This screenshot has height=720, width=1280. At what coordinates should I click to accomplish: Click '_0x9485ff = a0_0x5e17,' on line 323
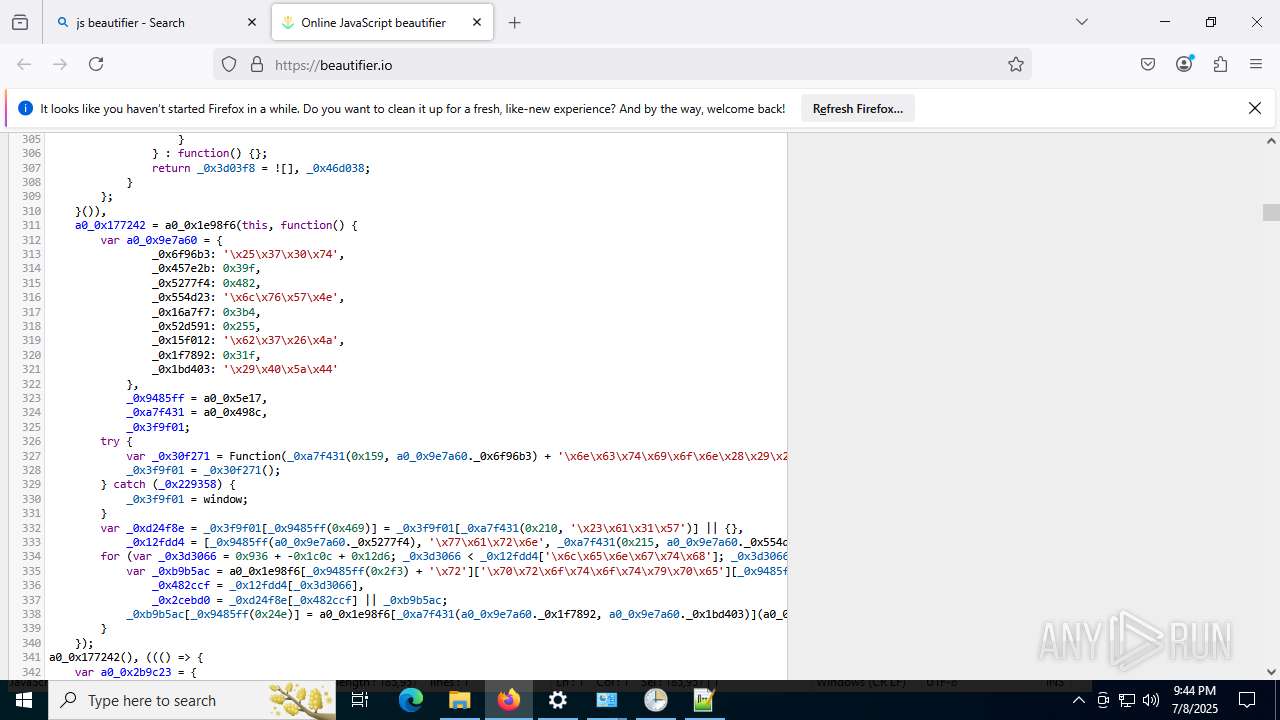click(x=197, y=398)
